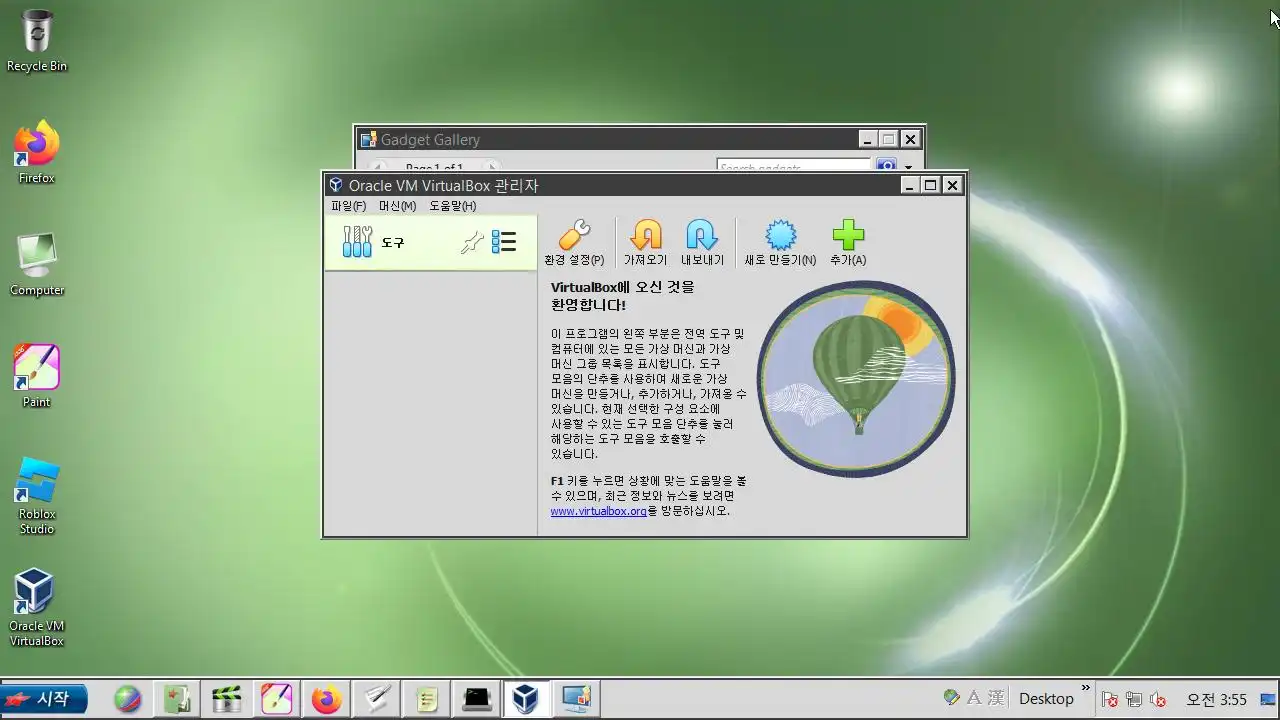The image size is (1280, 720).
Task: Minimize the VirtualBox 관리자 window
Action: click(909, 185)
